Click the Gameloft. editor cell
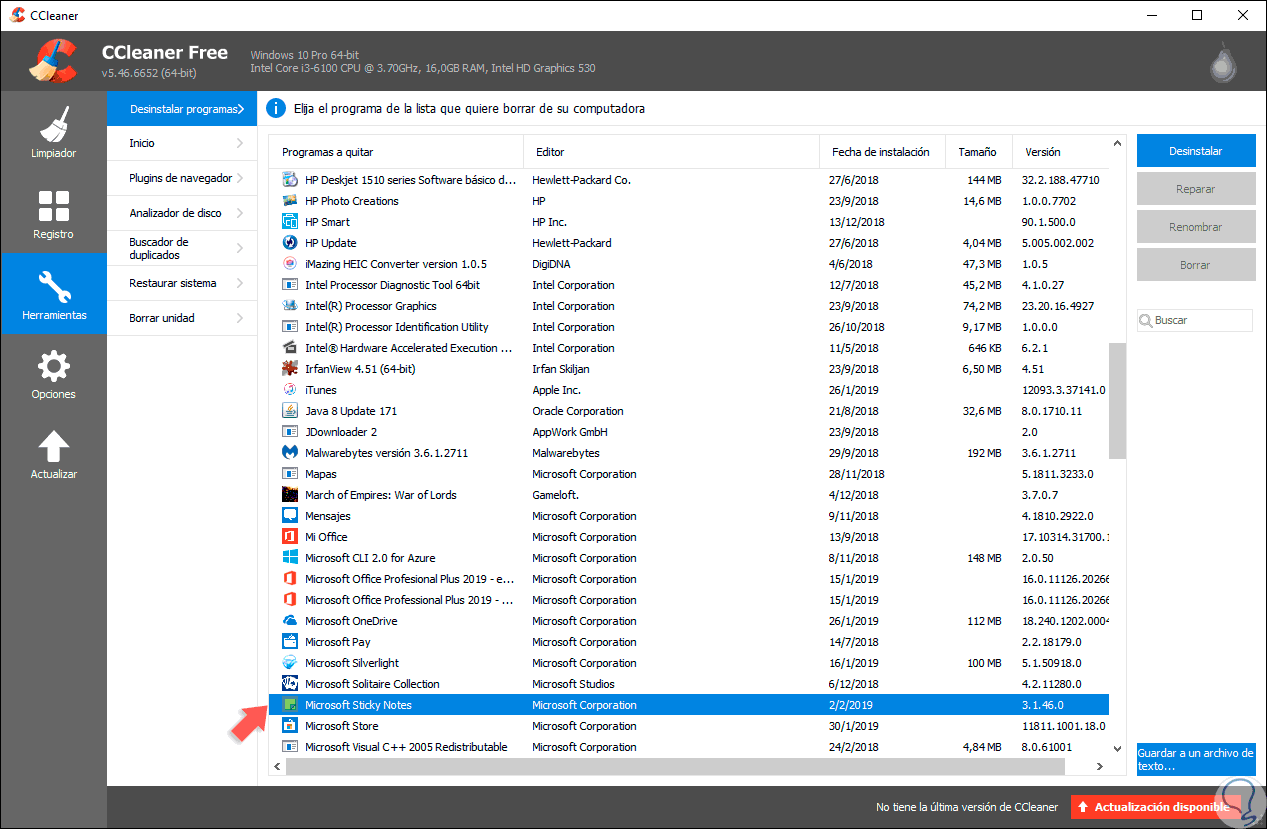Screen dimensions: 1267x829 [556, 495]
